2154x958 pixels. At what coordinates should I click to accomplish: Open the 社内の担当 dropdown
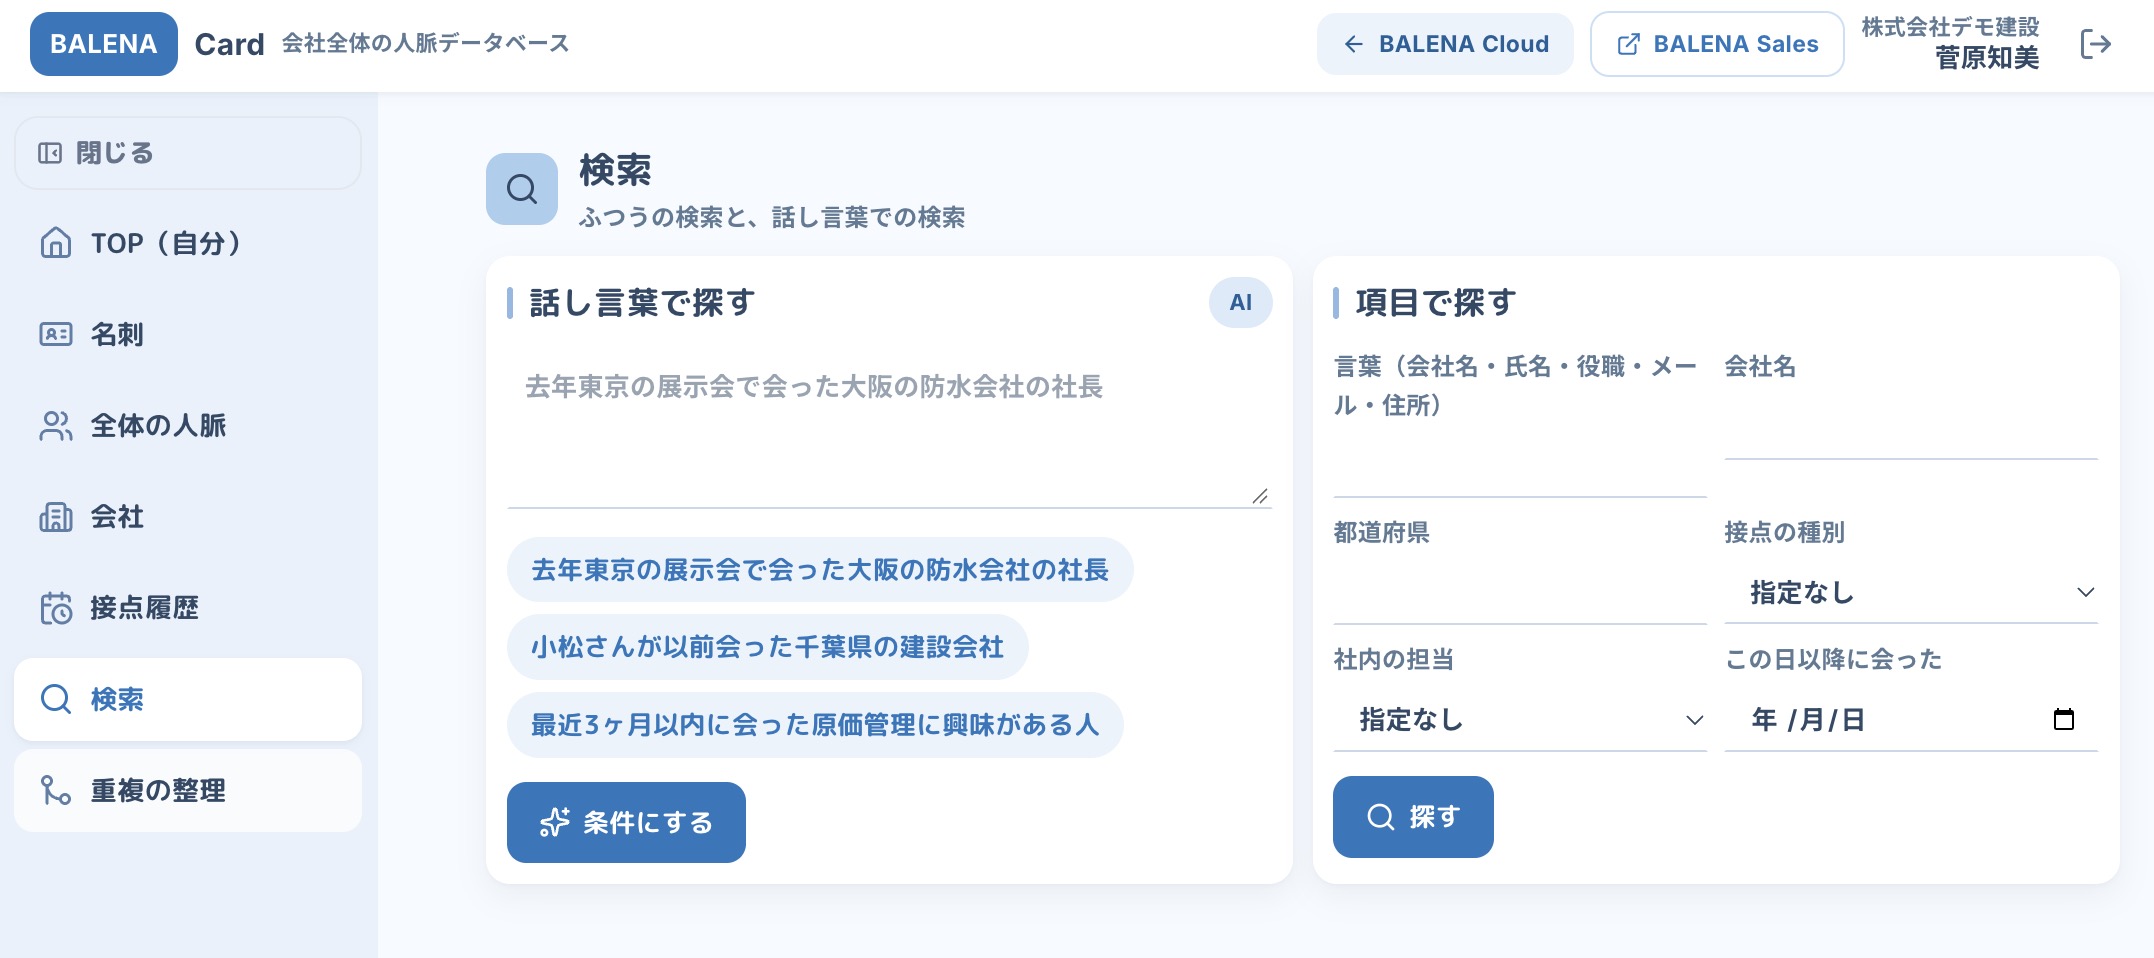click(x=1520, y=719)
